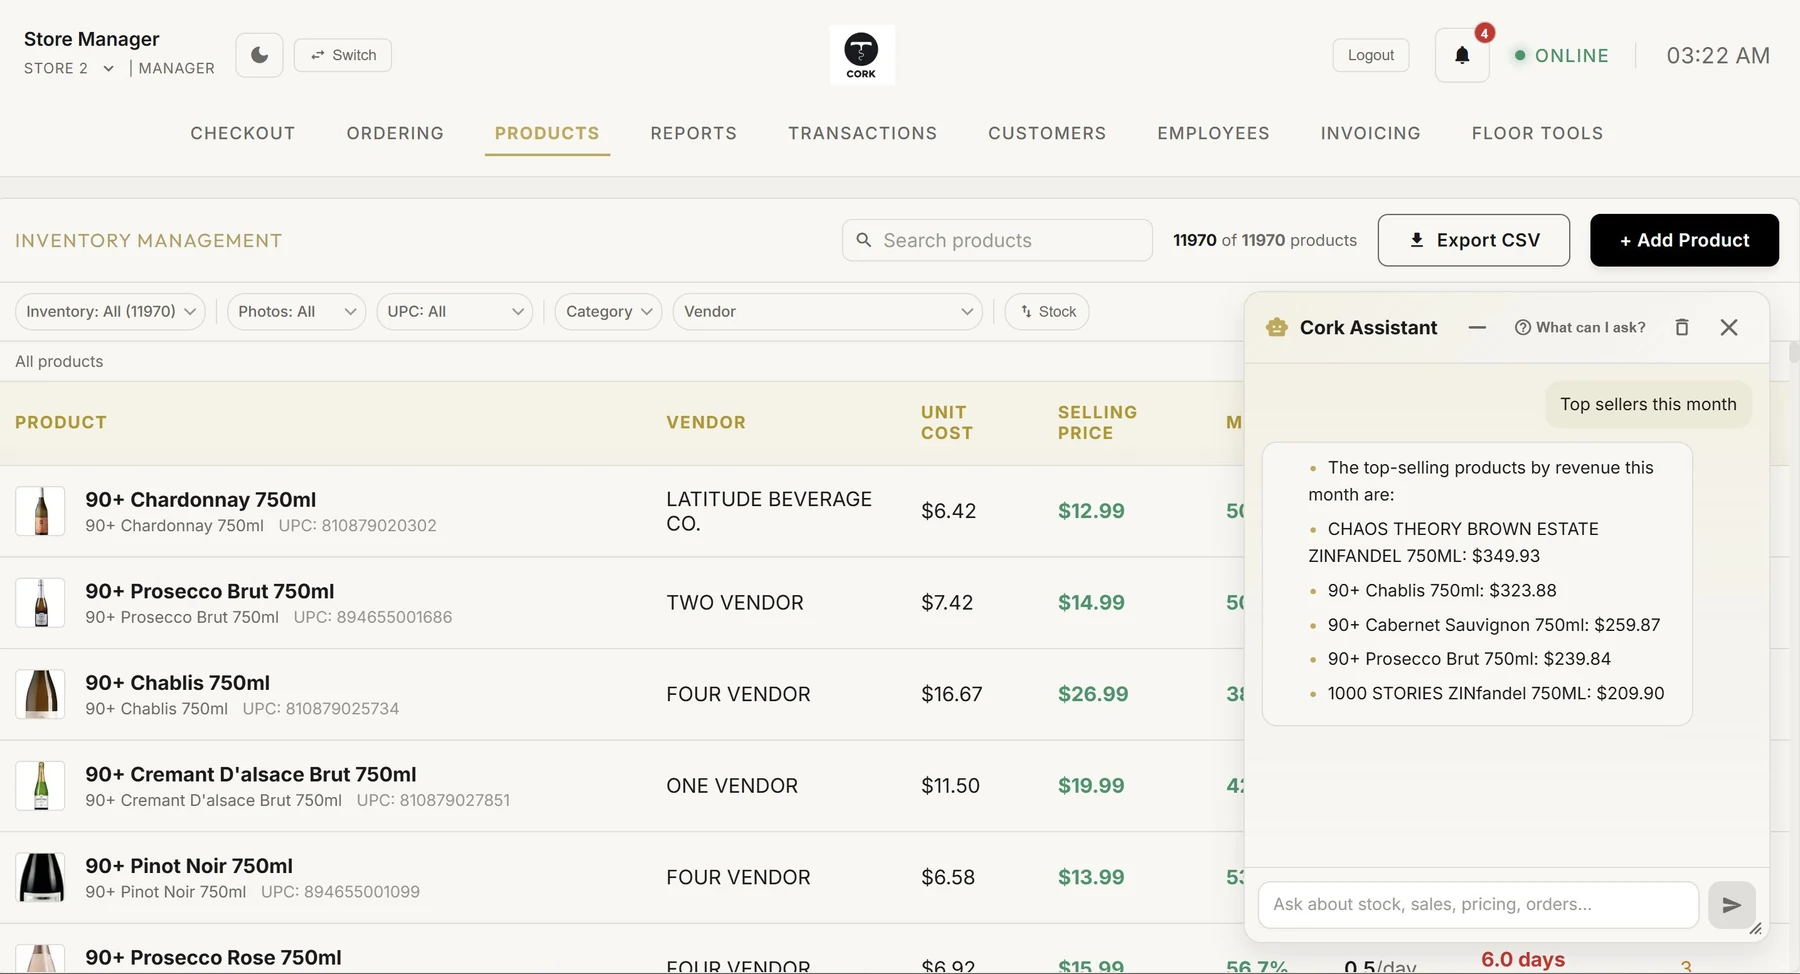Grab the assistant panel resize handle

pyautogui.click(x=1755, y=929)
